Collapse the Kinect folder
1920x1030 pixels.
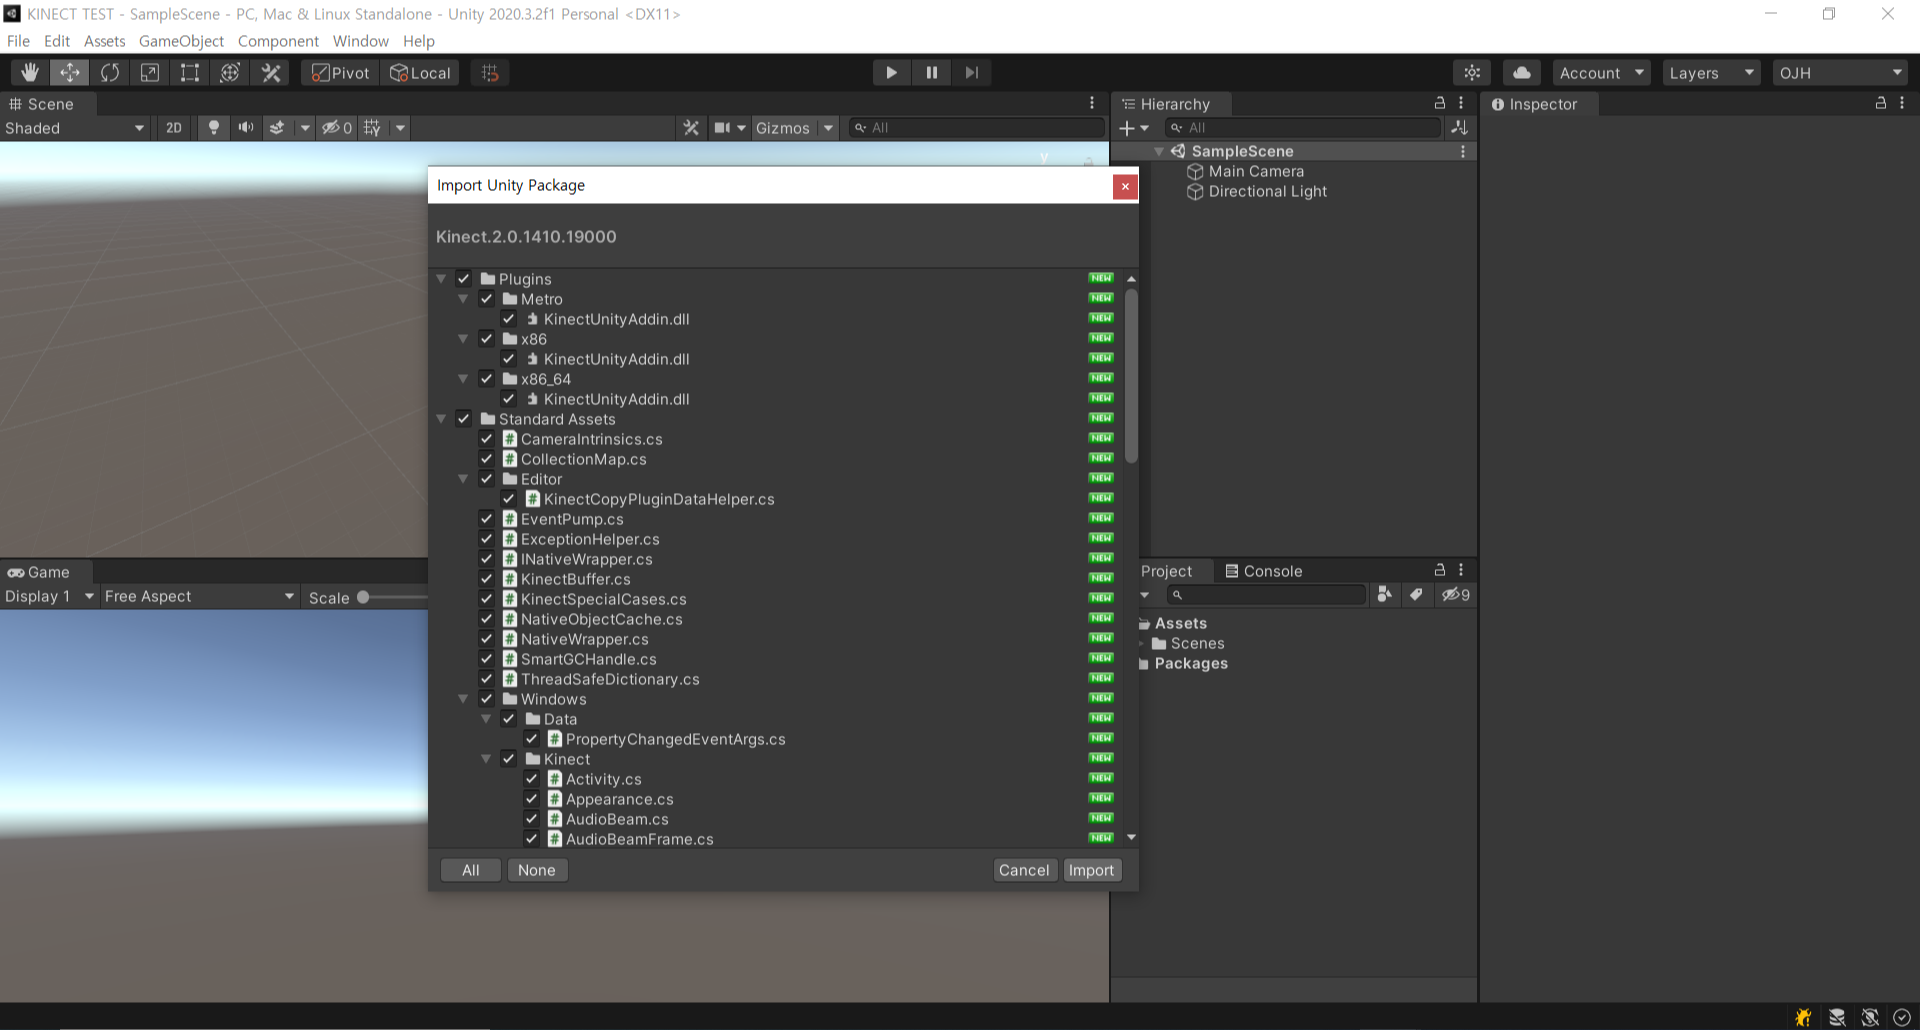(x=486, y=759)
